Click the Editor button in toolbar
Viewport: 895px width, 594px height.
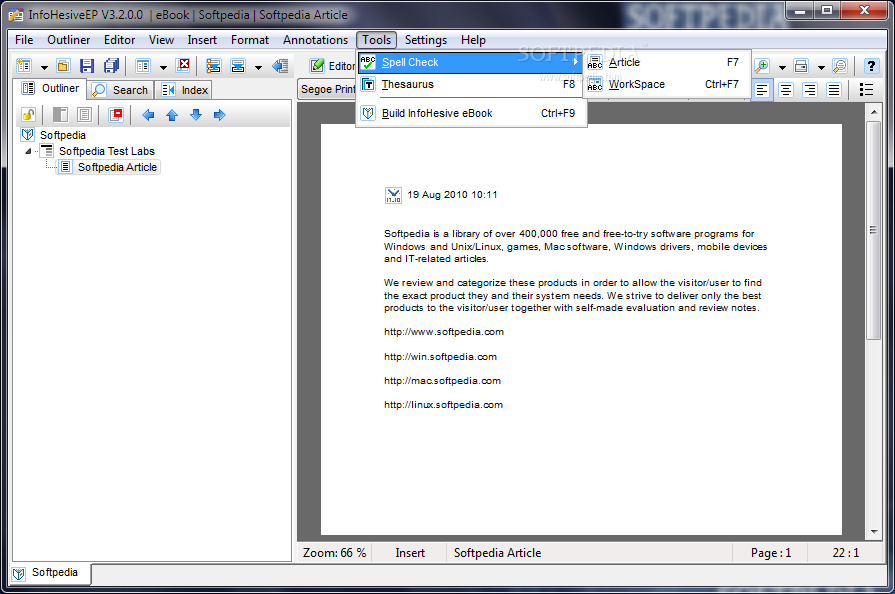click(x=333, y=66)
